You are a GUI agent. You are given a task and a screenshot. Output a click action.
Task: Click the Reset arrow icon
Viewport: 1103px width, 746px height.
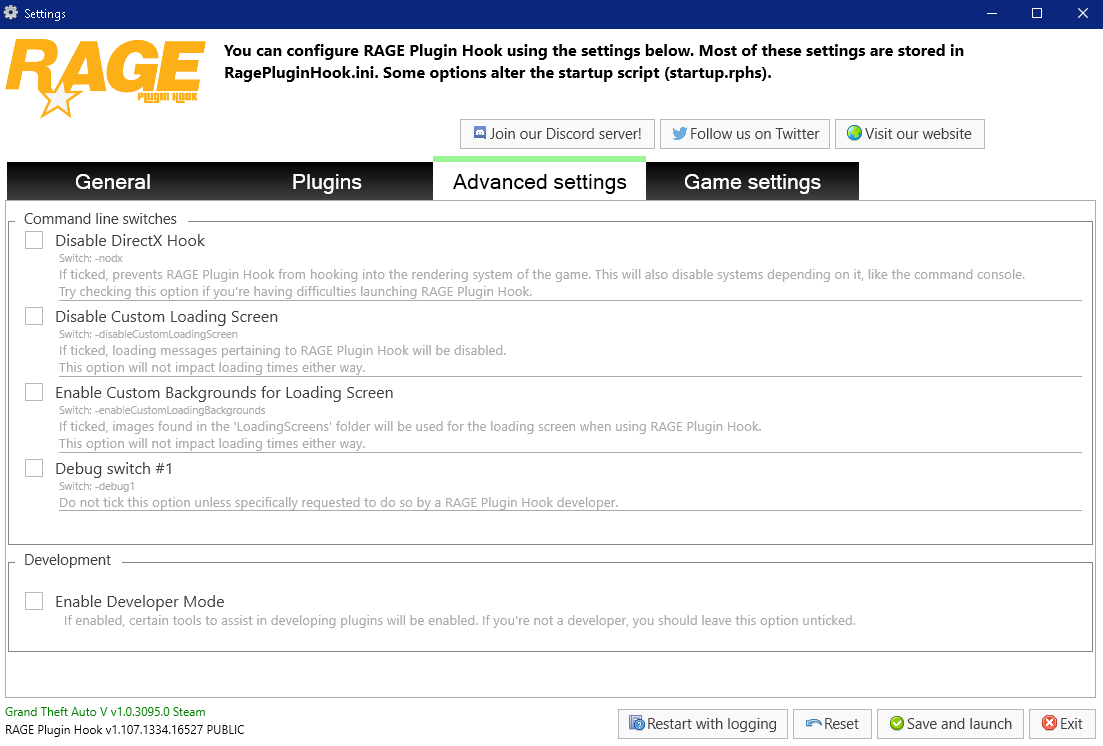point(814,724)
